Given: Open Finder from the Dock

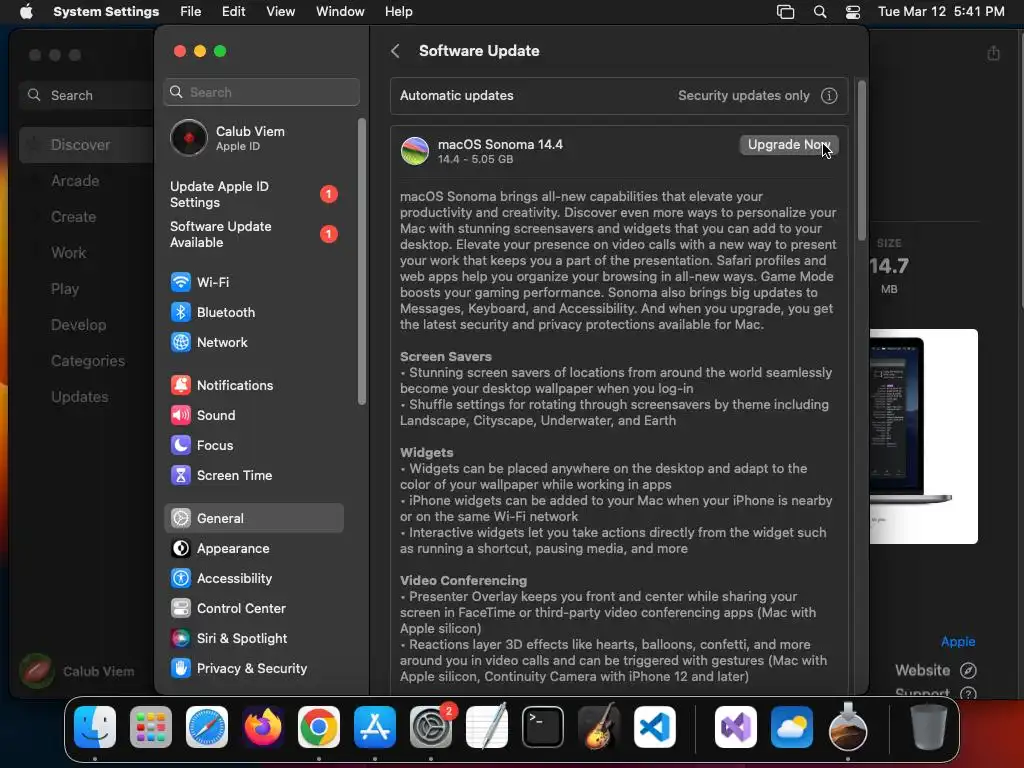Looking at the screenshot, I should click(x=95, y=727).
